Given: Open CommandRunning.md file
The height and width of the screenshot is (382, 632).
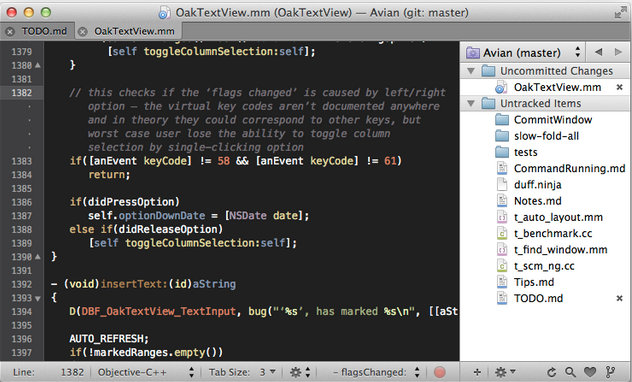Looking at the screenshot, I should (569, 168).
